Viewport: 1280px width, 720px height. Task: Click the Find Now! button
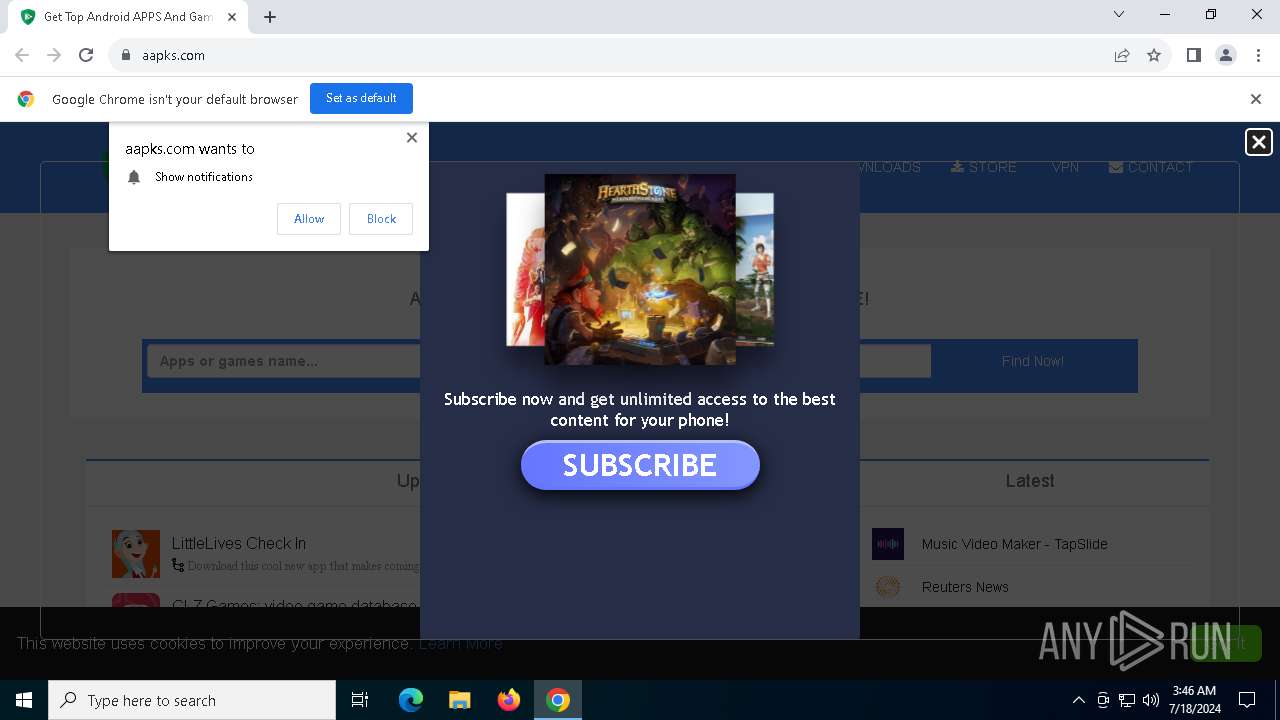click(x=1033, y=361)
